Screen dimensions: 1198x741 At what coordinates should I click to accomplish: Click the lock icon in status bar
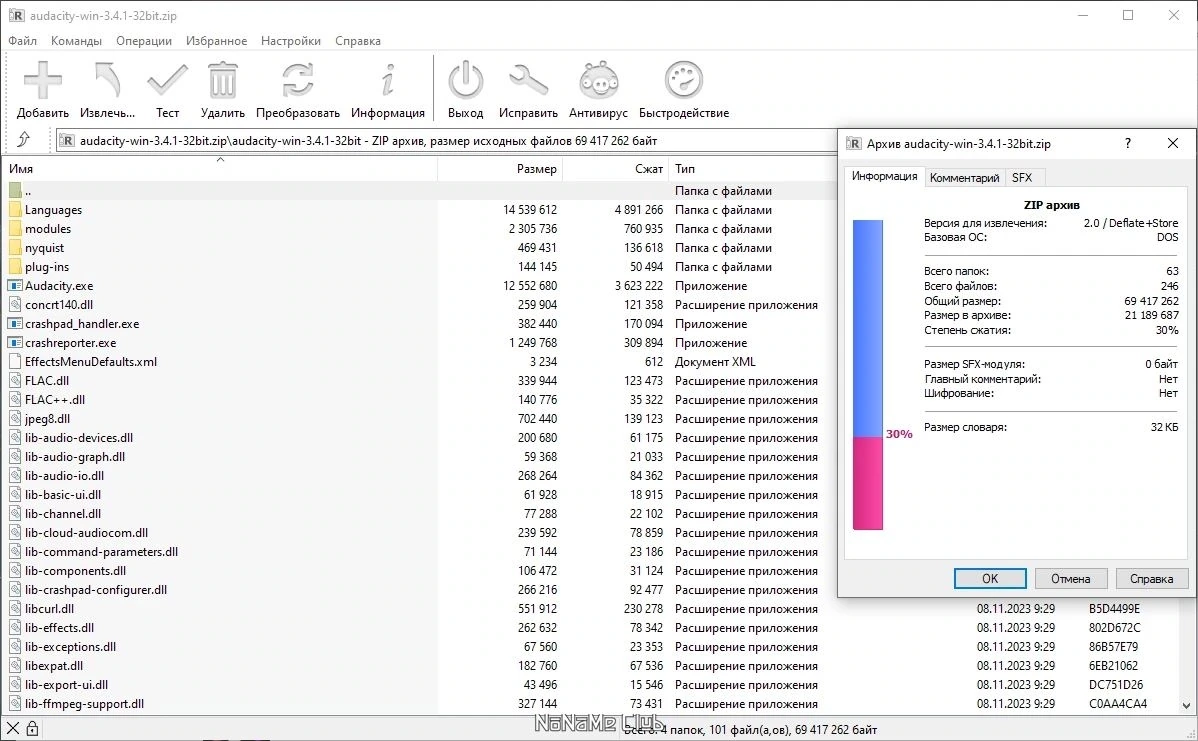coord(32,729)
